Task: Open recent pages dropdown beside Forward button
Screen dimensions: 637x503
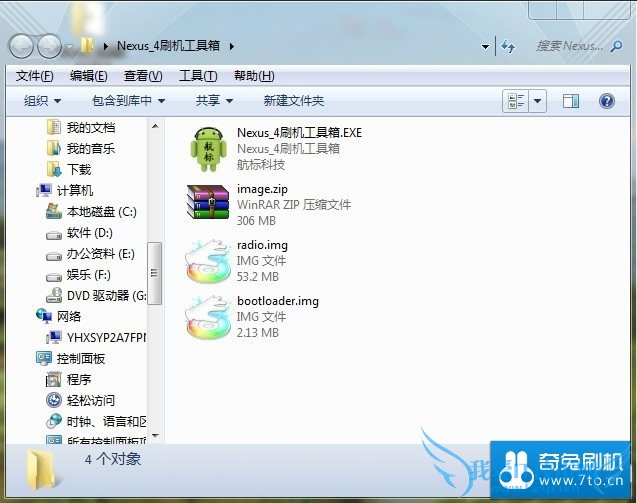Action: pyautogui.click(x=69, y=47)
